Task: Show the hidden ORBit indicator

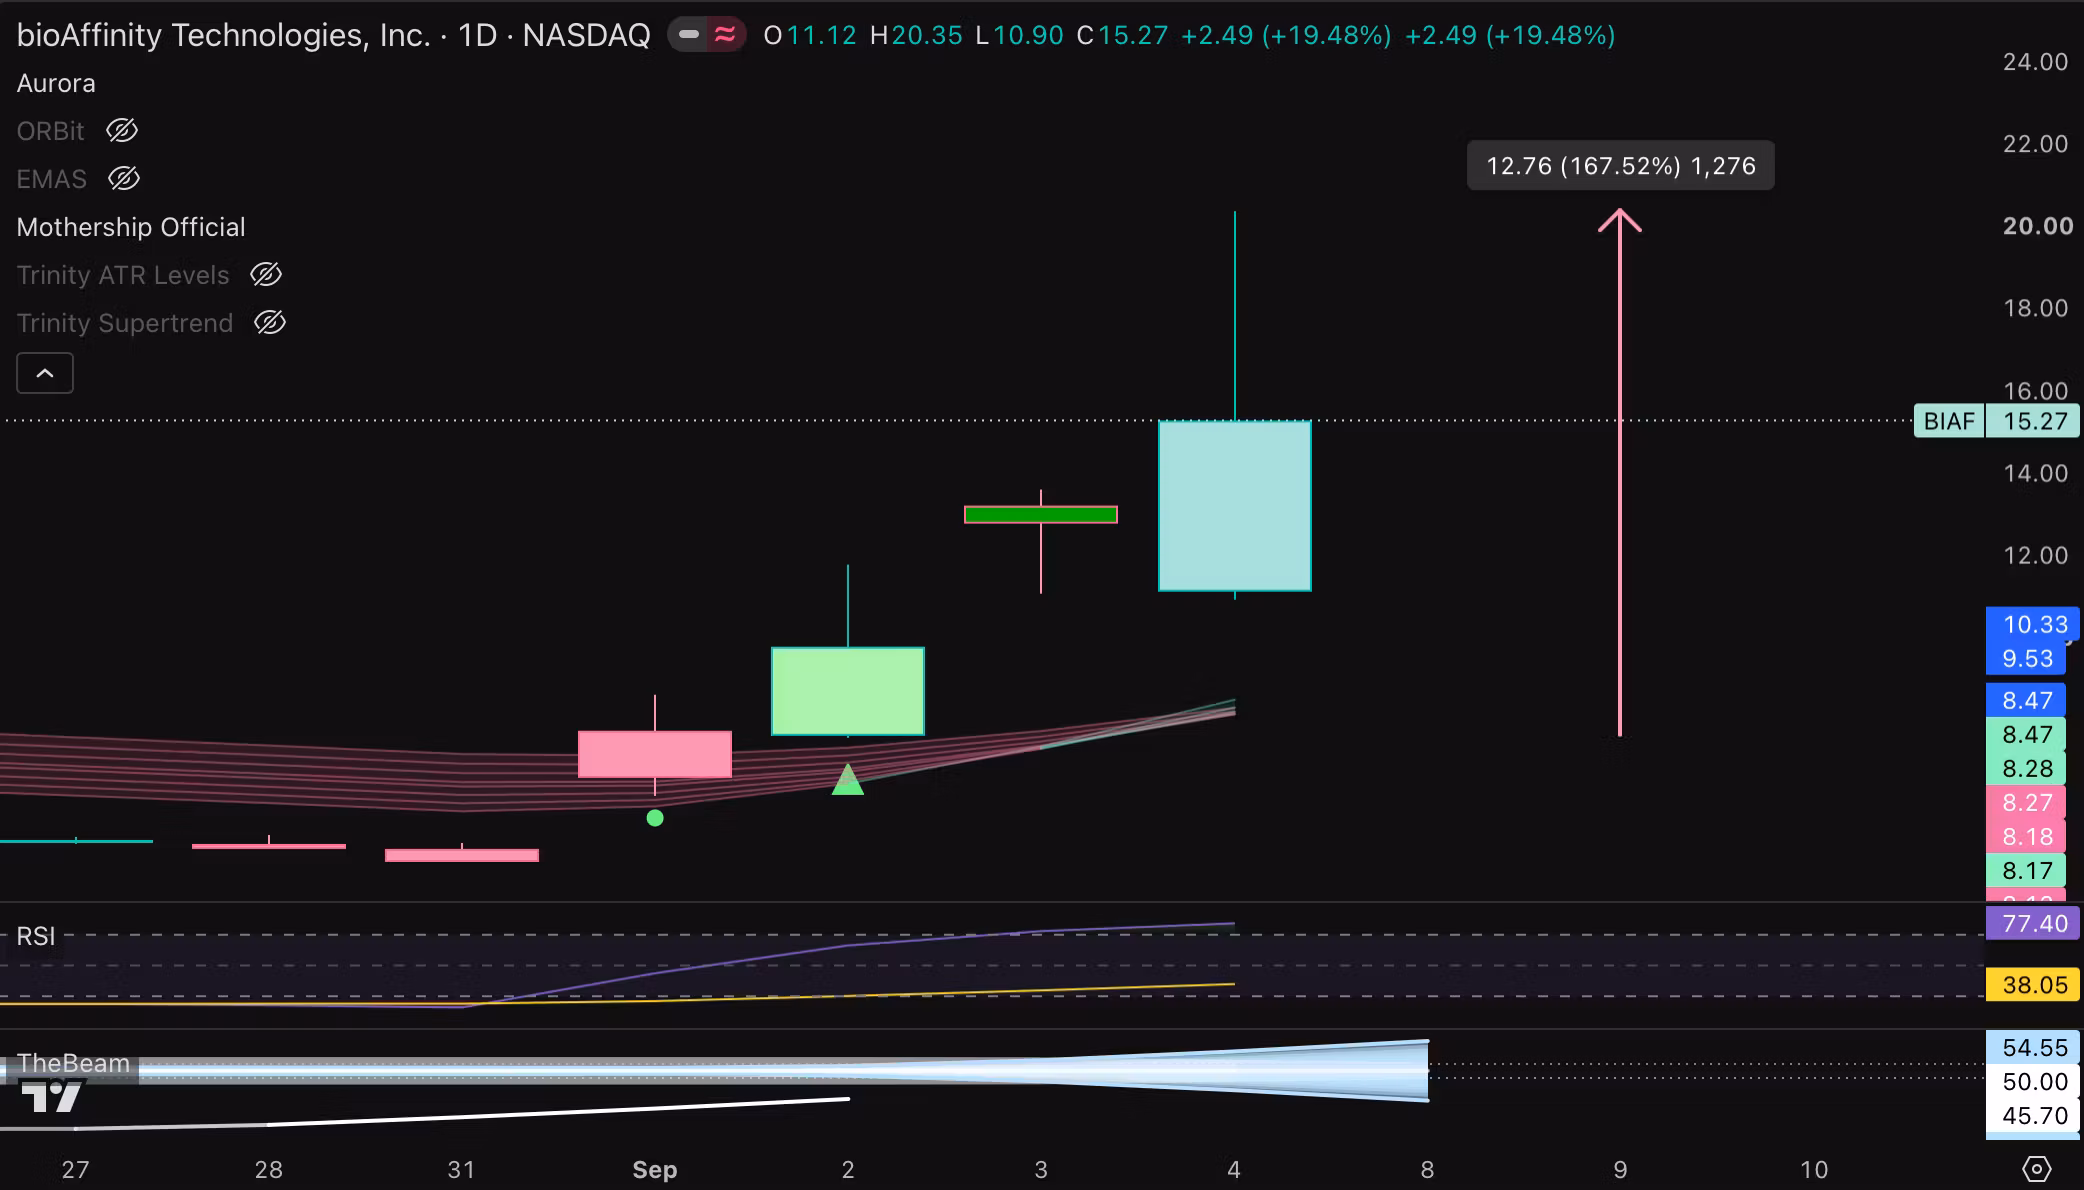Action: pyautogui.click(x=122, y=131)
